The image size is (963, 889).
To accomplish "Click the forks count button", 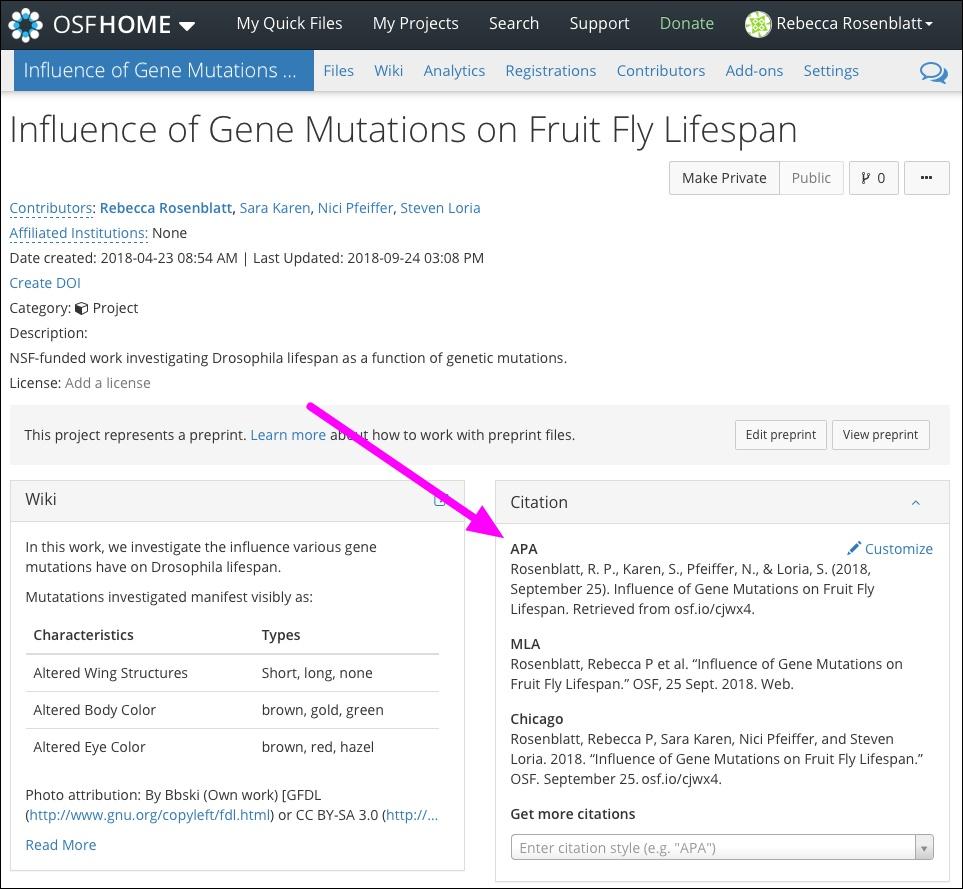I will pos(873,178).
